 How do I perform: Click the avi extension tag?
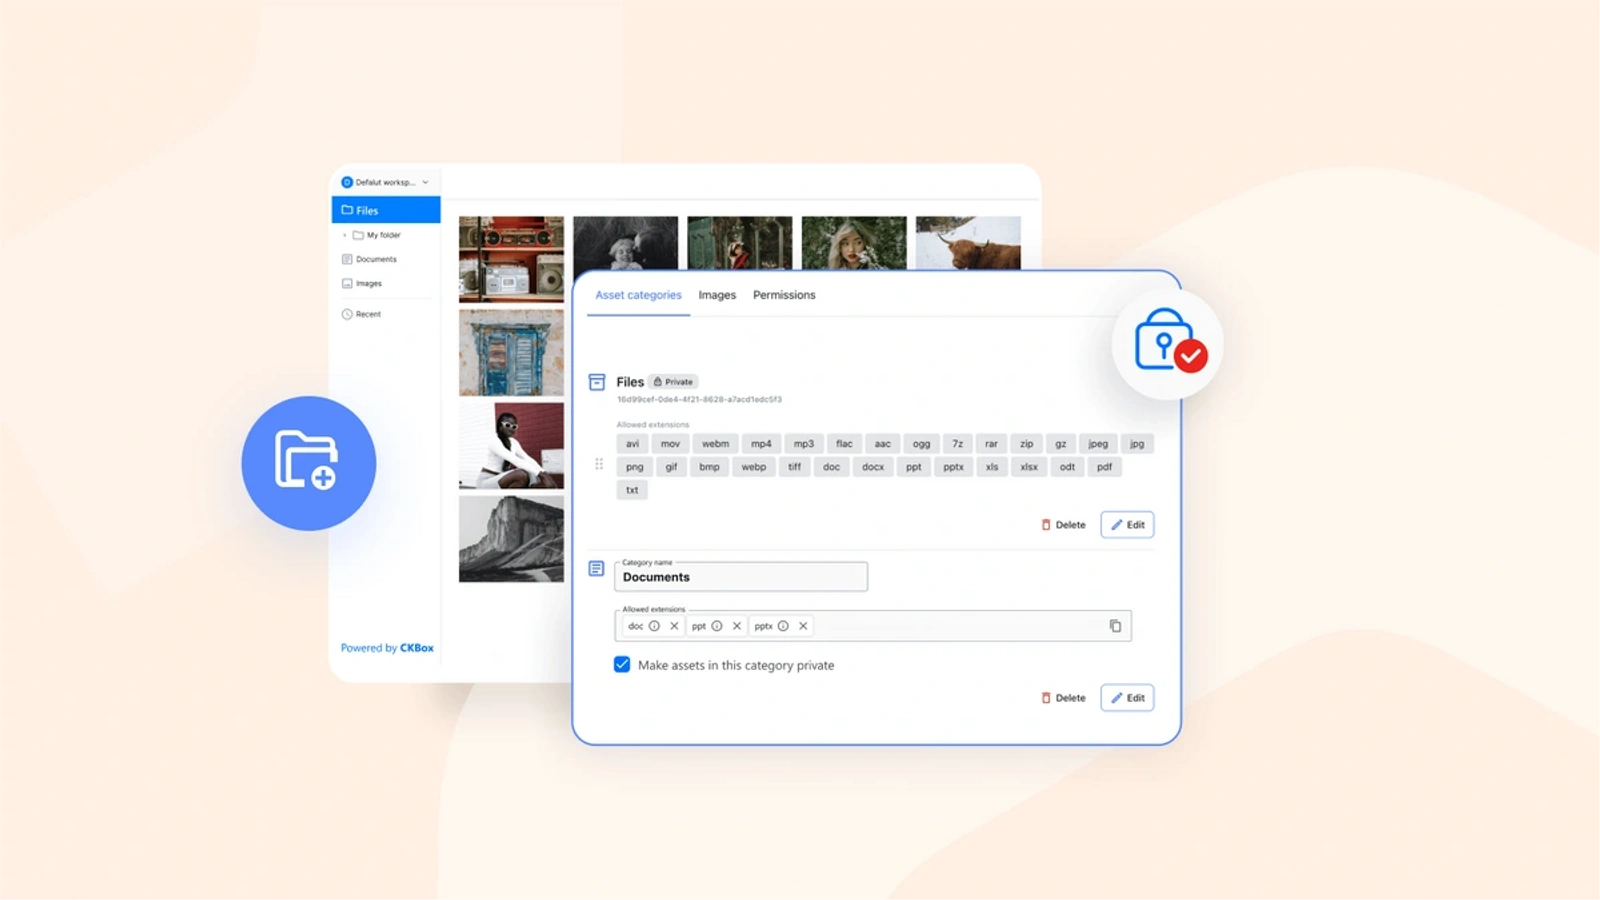pos(632,444)
